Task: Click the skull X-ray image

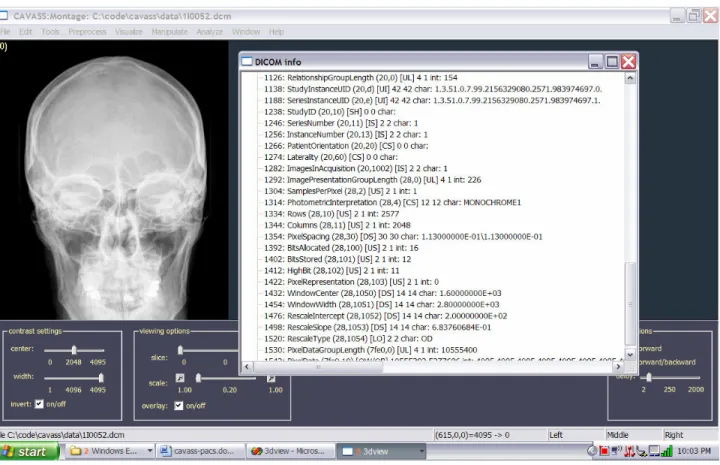Action: [x=114, y=179]
